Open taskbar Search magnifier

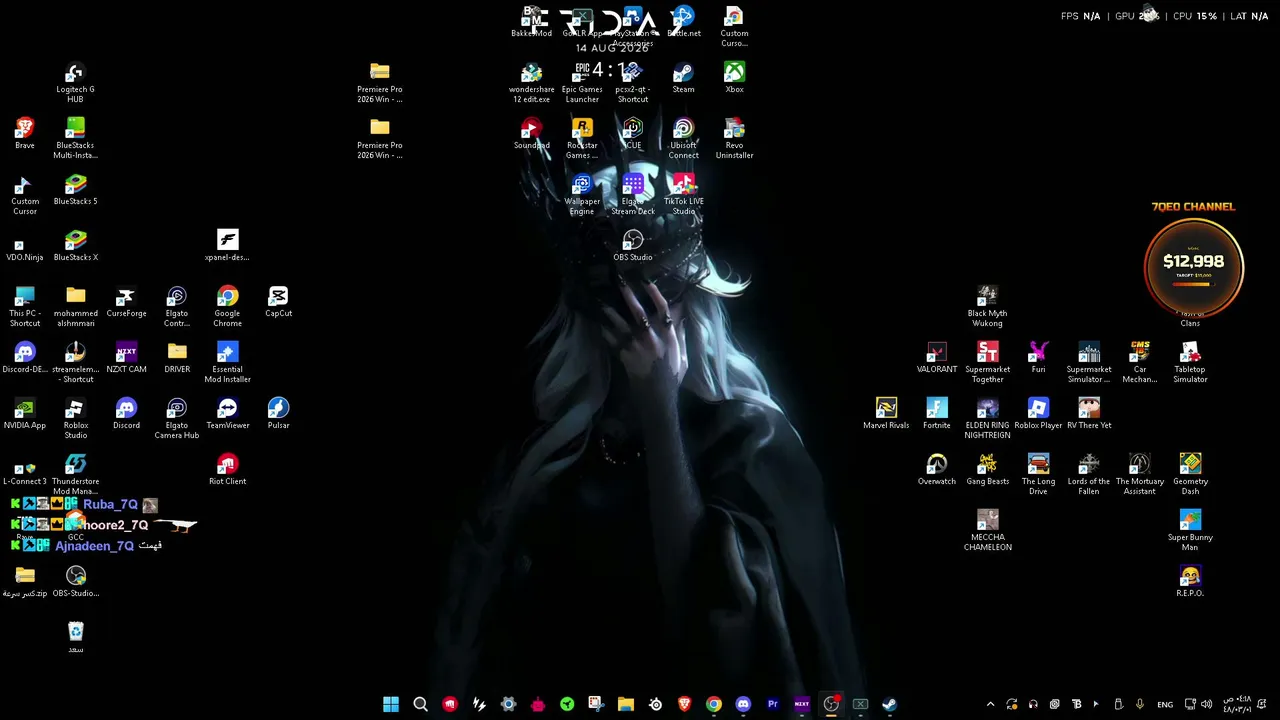tap(420, 704)
